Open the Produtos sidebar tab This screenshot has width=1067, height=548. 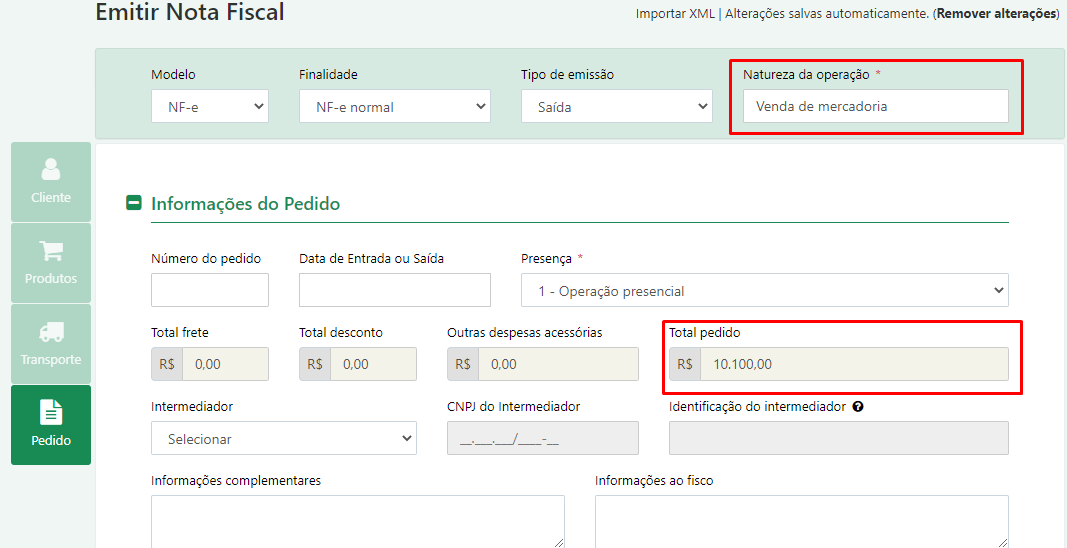pos(51,263)
